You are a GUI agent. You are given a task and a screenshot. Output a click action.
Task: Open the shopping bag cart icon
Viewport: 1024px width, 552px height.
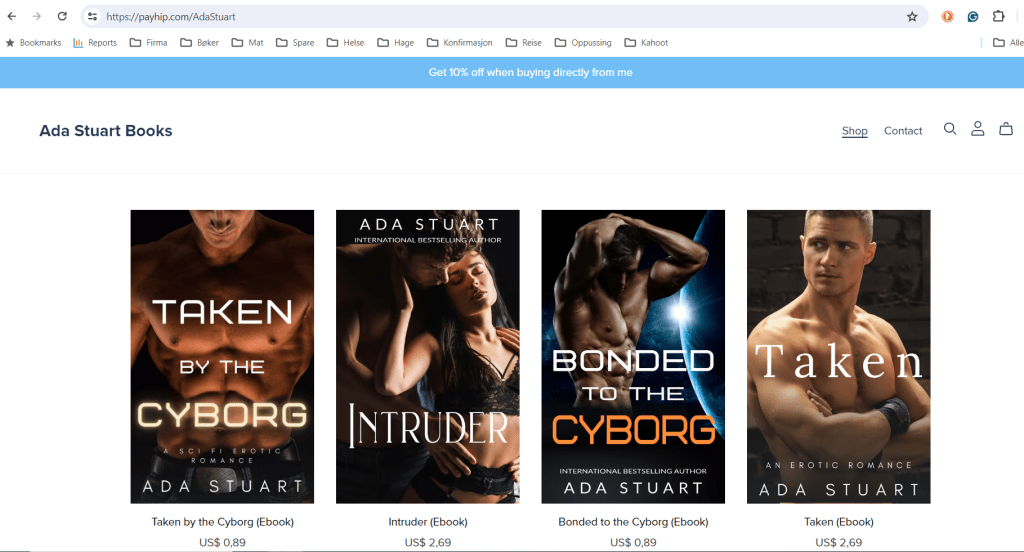point(1006,129)
